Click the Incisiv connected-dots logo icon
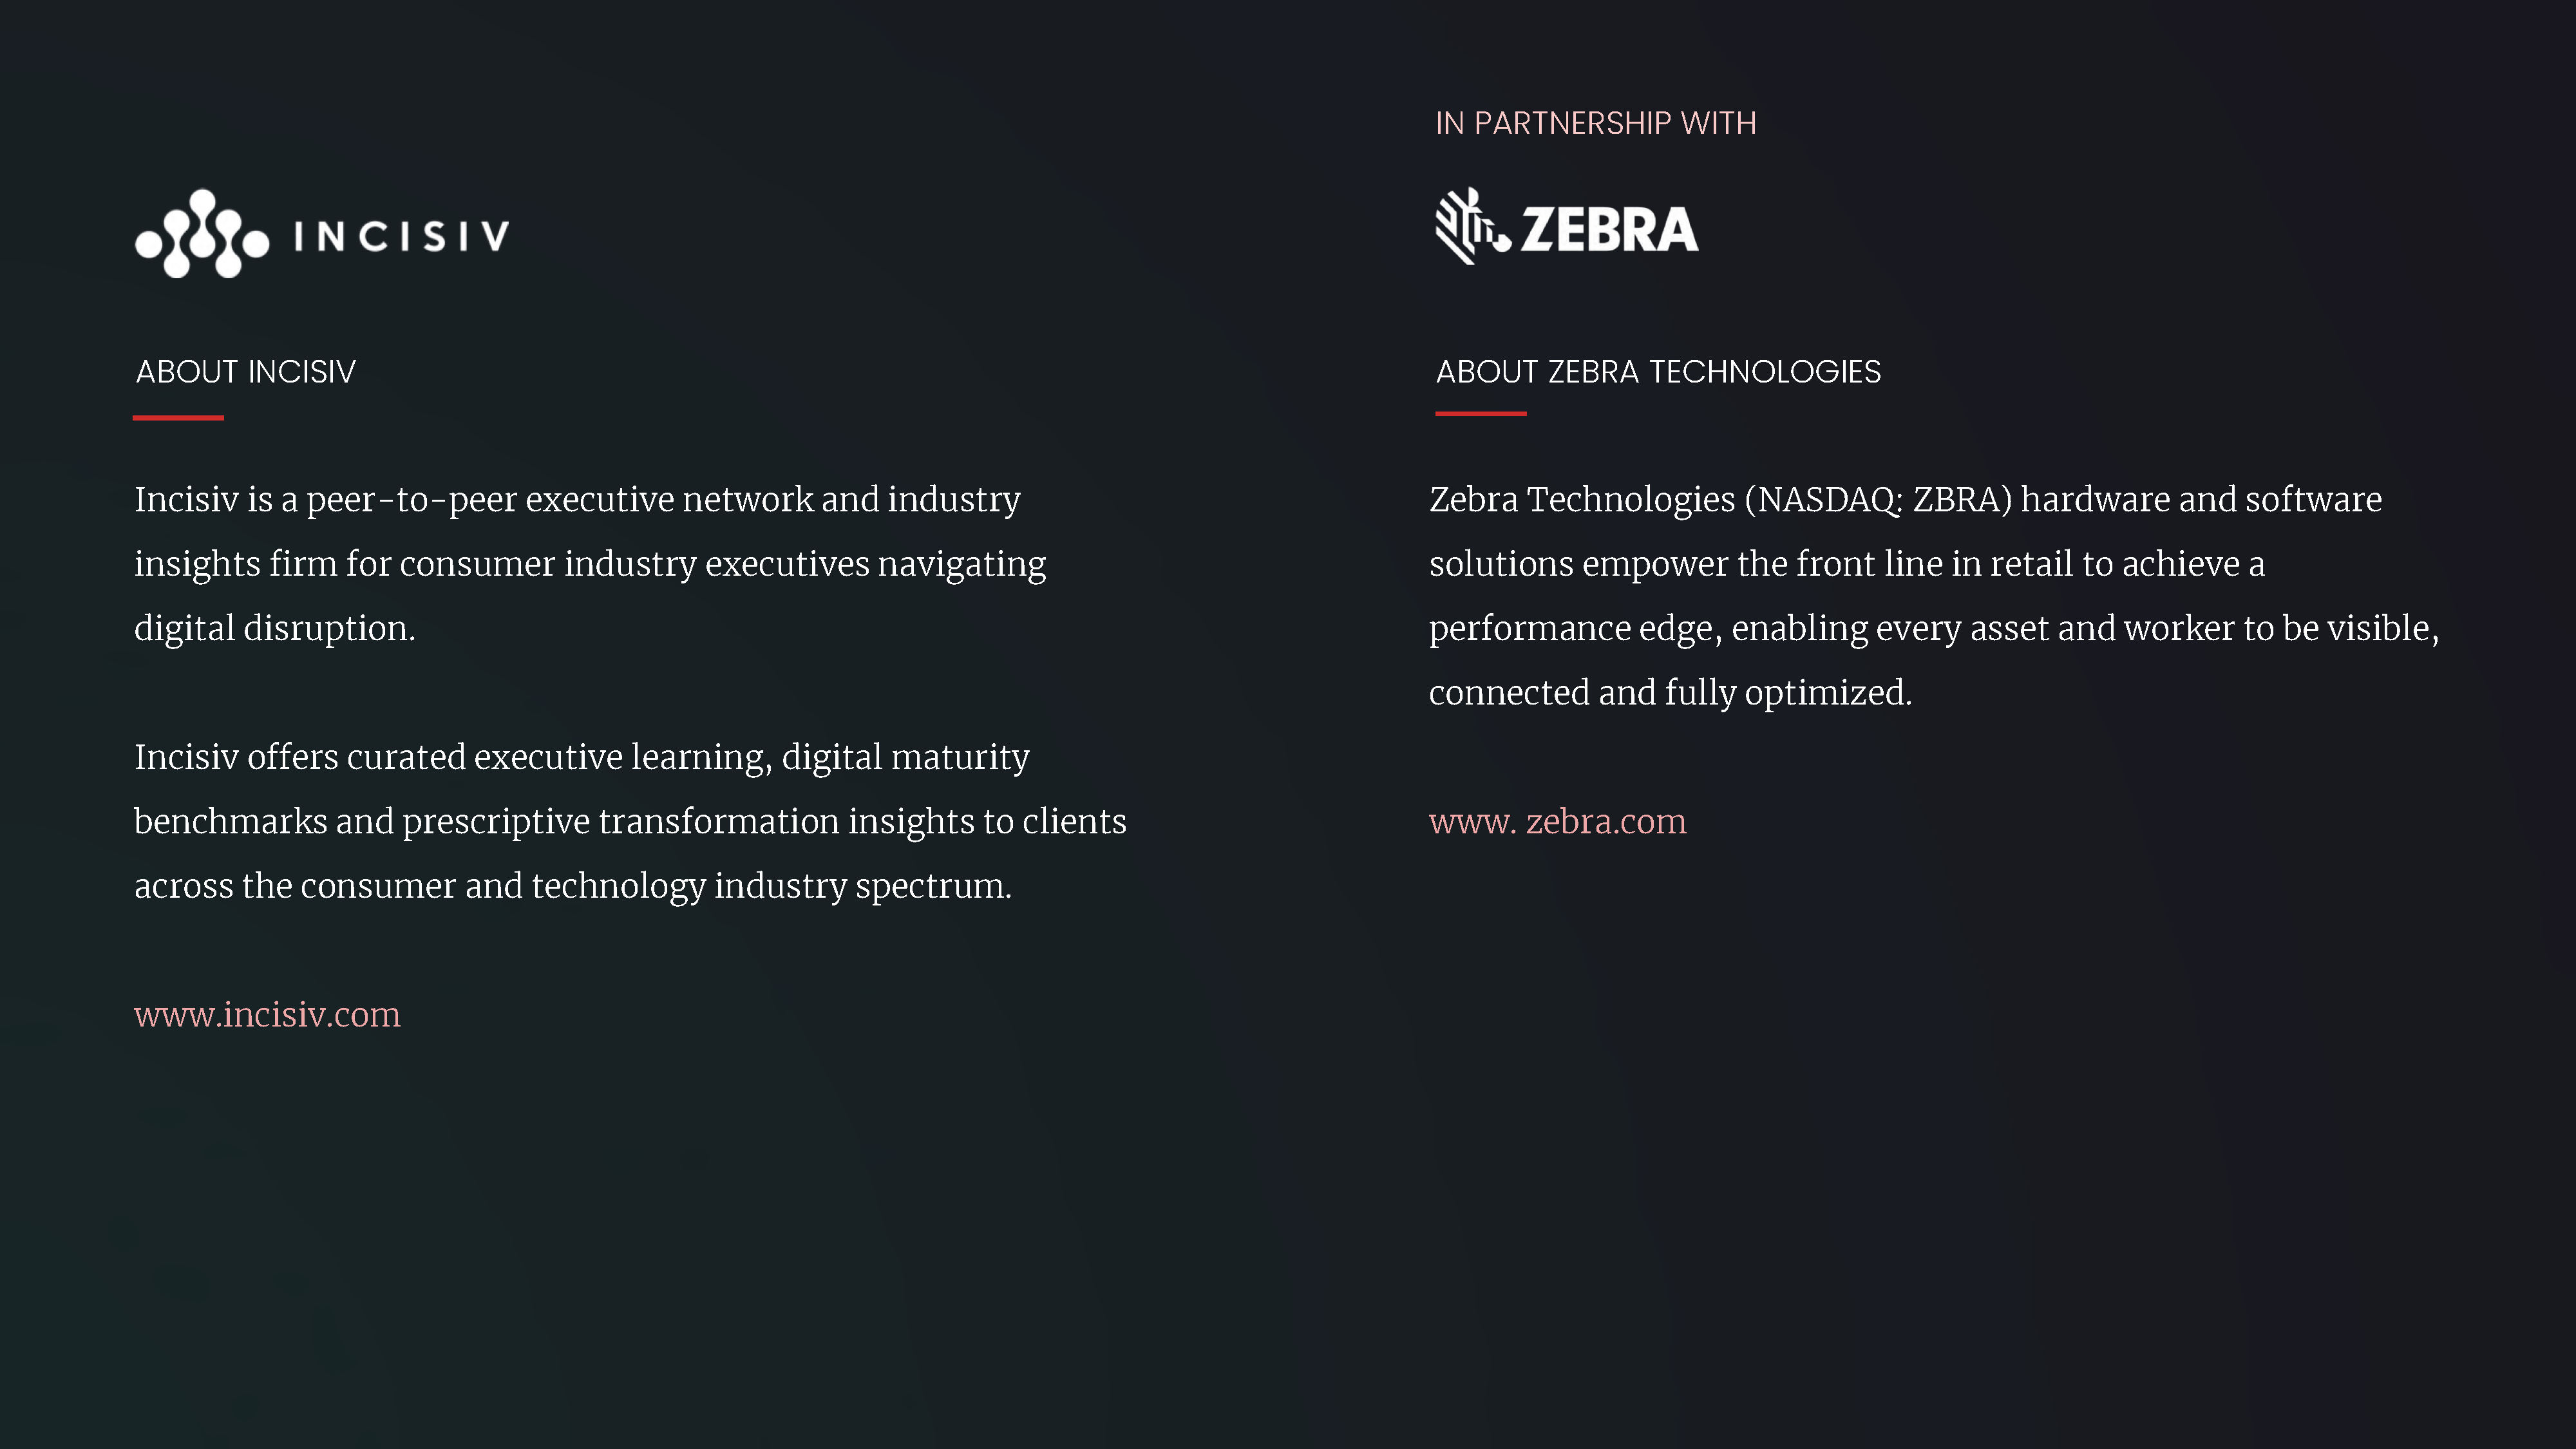2576x1449 pixels. coord(202,234)
